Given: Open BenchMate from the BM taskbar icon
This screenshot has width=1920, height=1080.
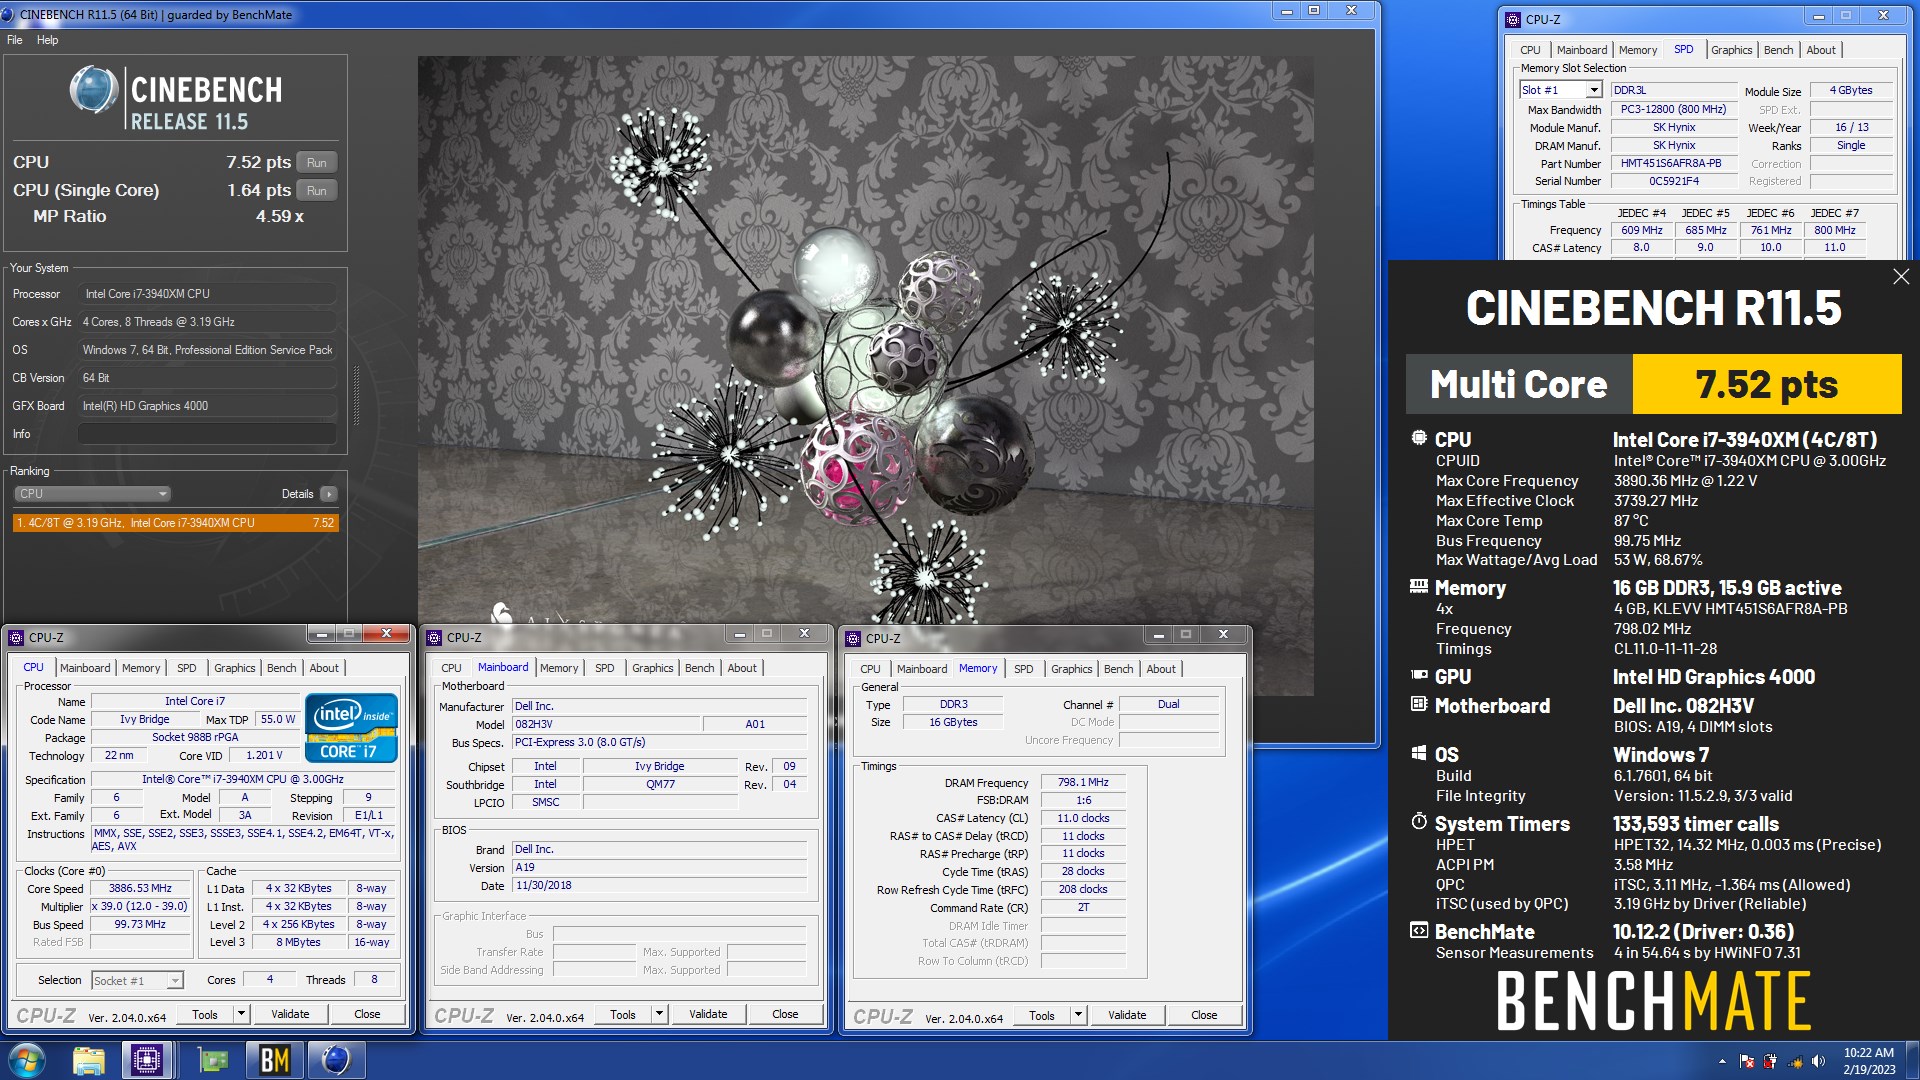Looking at the screenshot, I should tap(274, 1060).
